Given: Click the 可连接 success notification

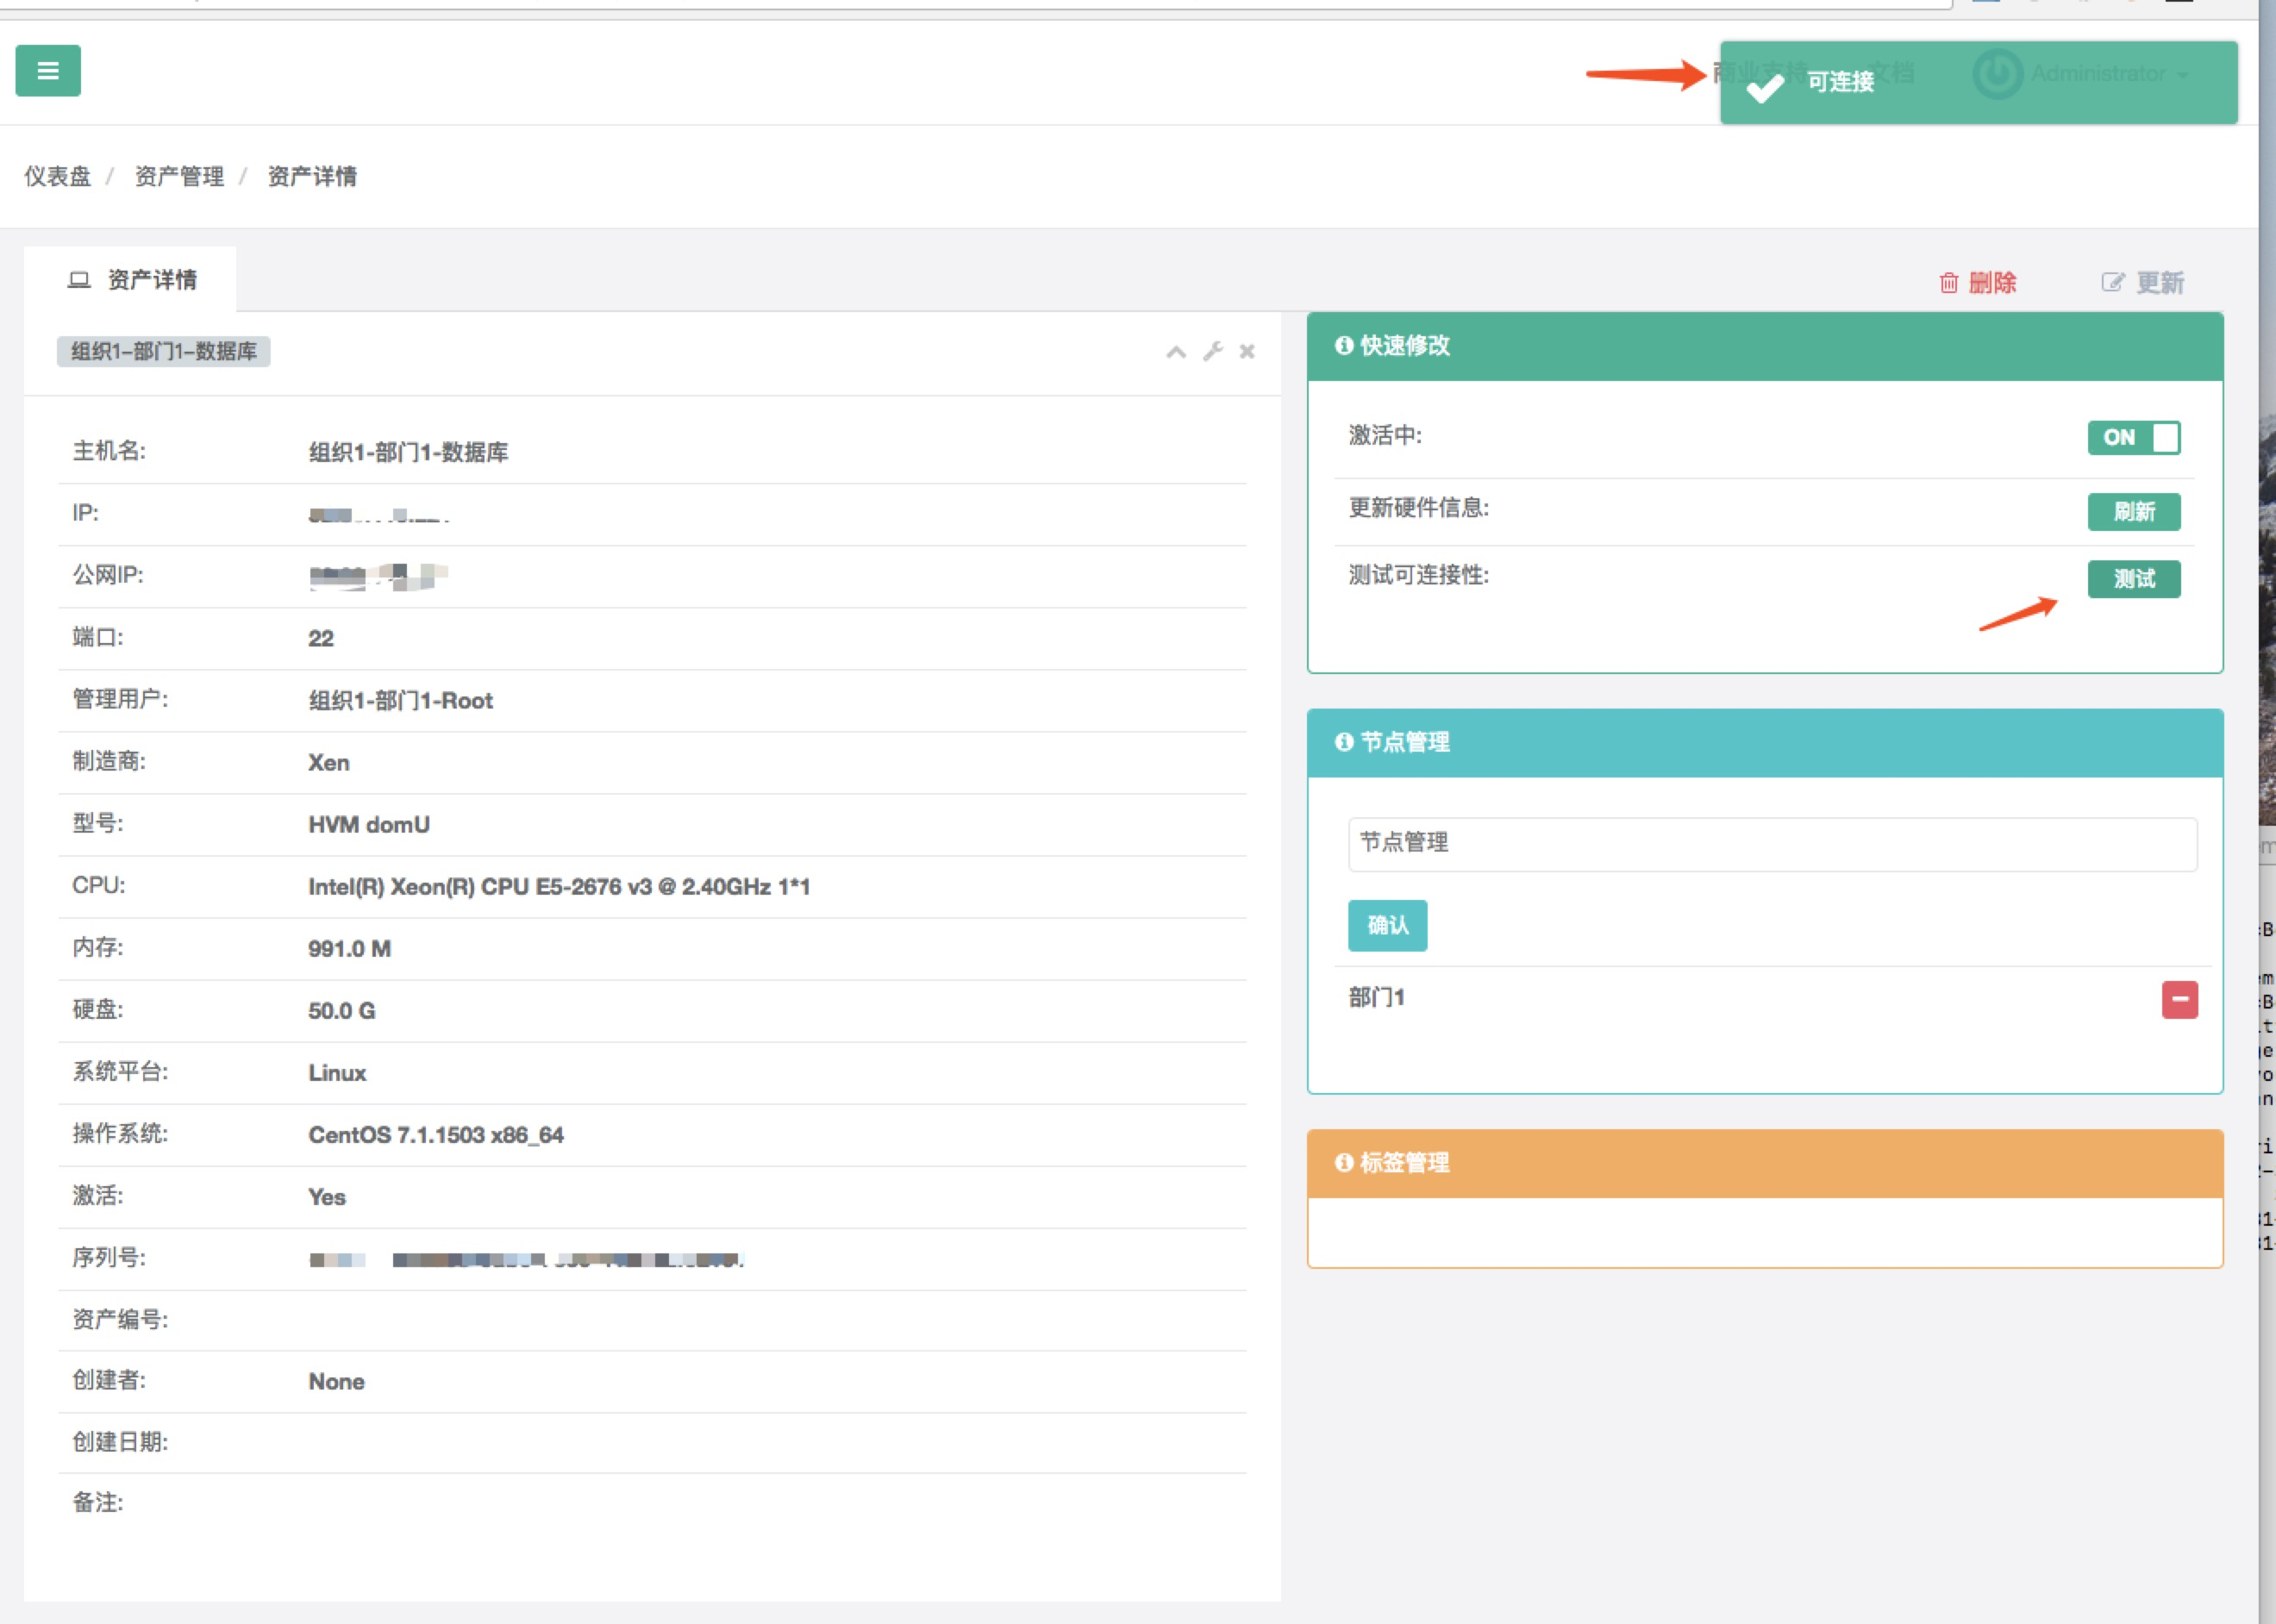Looking at the screenshot, I should [1840, 83].
